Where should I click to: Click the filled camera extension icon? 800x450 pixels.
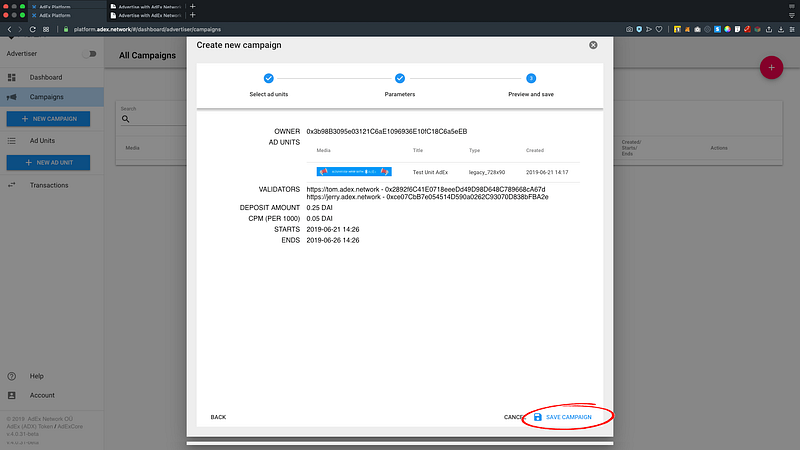pos(697,30)
